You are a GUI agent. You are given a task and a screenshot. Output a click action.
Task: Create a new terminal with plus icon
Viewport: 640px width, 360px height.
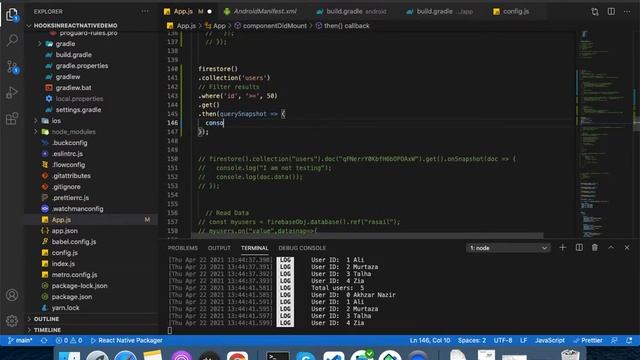[562, 247]
